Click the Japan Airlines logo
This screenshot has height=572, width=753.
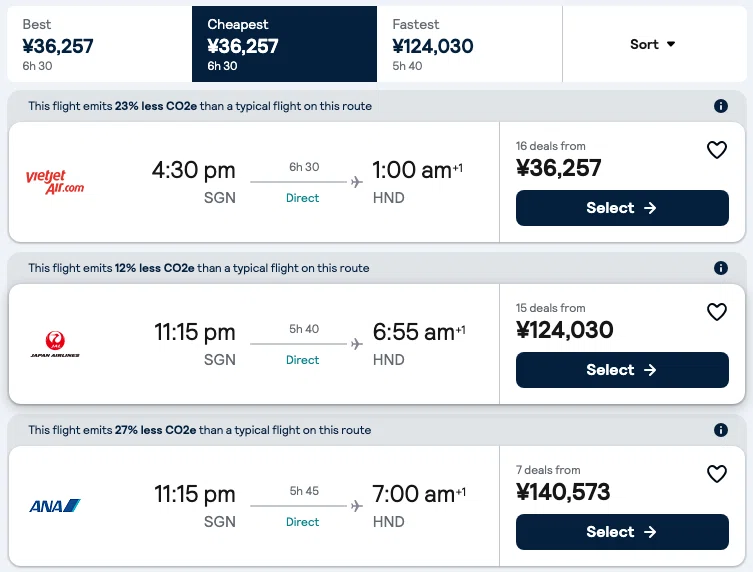(55, 344)
